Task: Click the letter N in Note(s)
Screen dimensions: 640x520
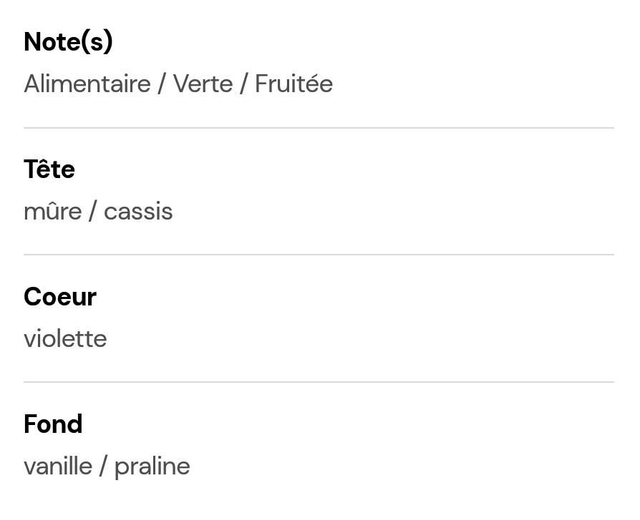Action: tap(33, 42)
